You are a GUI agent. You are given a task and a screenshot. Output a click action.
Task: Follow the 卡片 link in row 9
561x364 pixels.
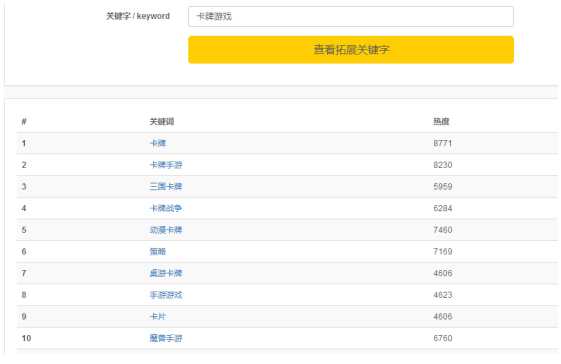pyautogui.click(x=158, y=316)
